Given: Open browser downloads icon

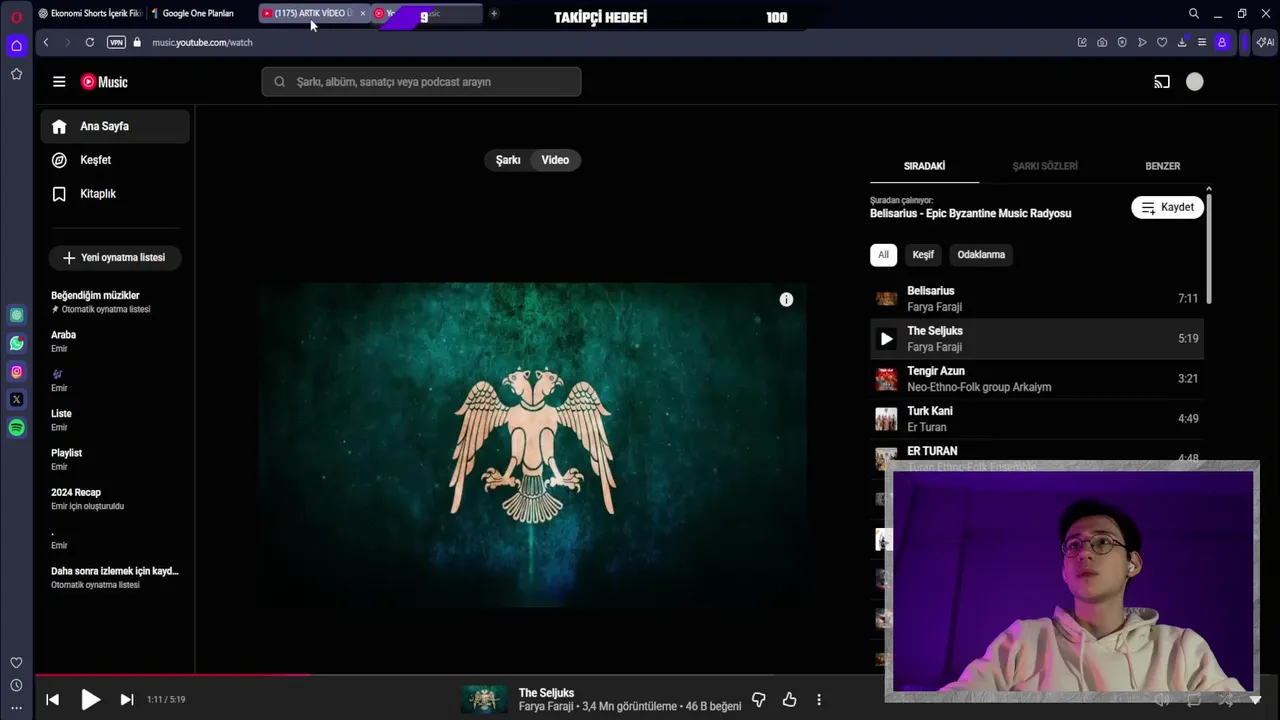Looking at the screenshot, I should pyautogui.click(x=1182, y=42).
